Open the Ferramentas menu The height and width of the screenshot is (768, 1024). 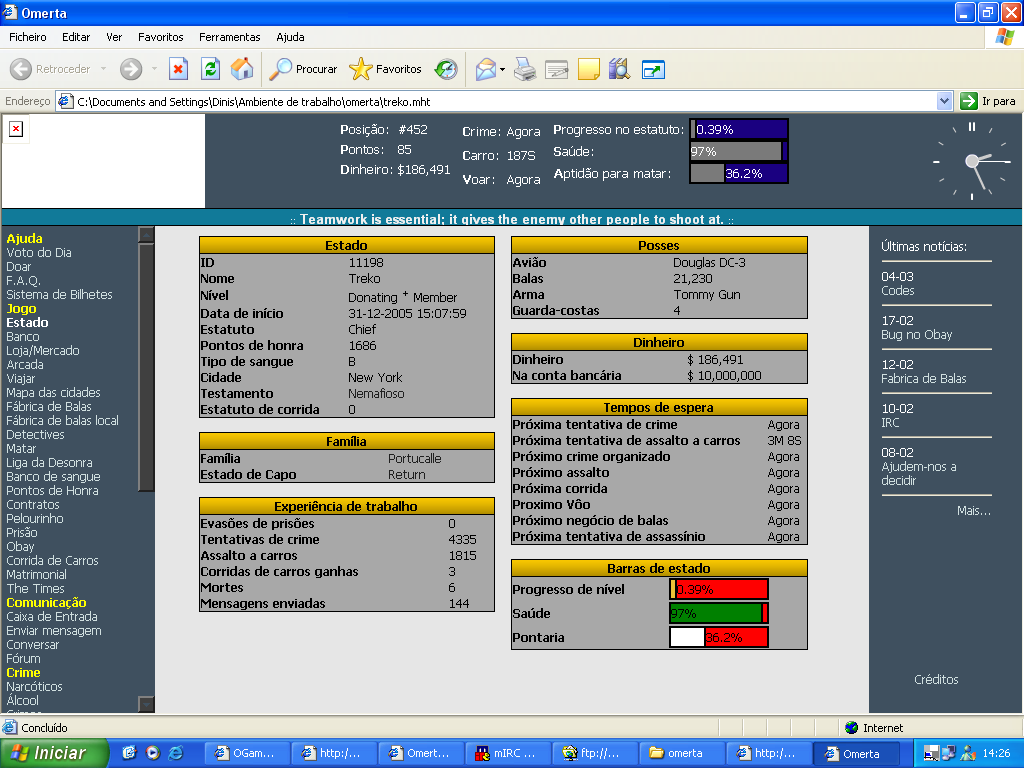pyautogui.click(x=229, y=37)
